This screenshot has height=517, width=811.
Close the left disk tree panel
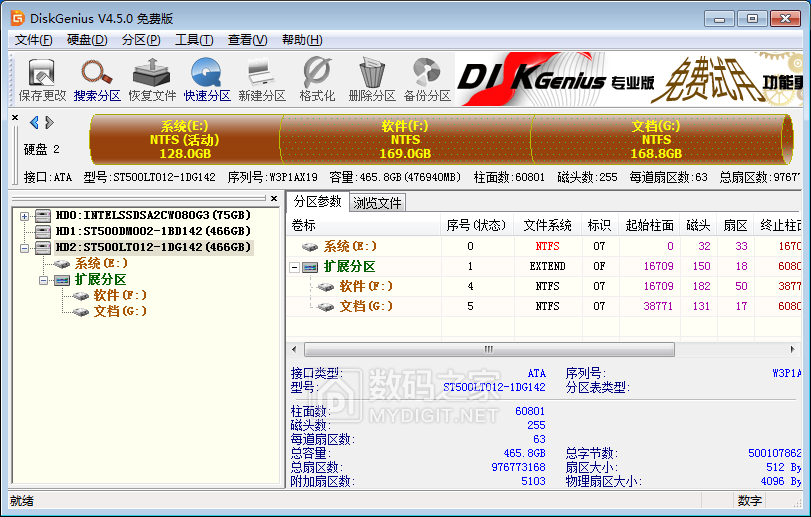[x=274, y=199]
